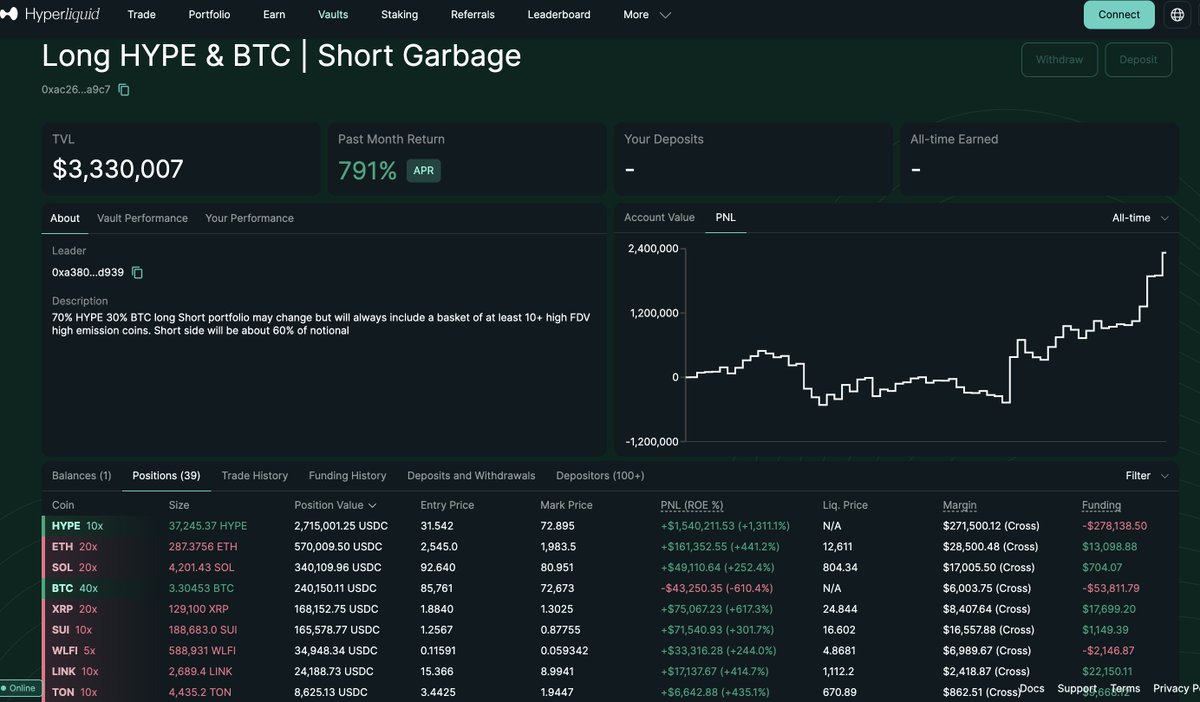Click the Liq. Price column header
The image size is (1200, 702).
point(844,505)
